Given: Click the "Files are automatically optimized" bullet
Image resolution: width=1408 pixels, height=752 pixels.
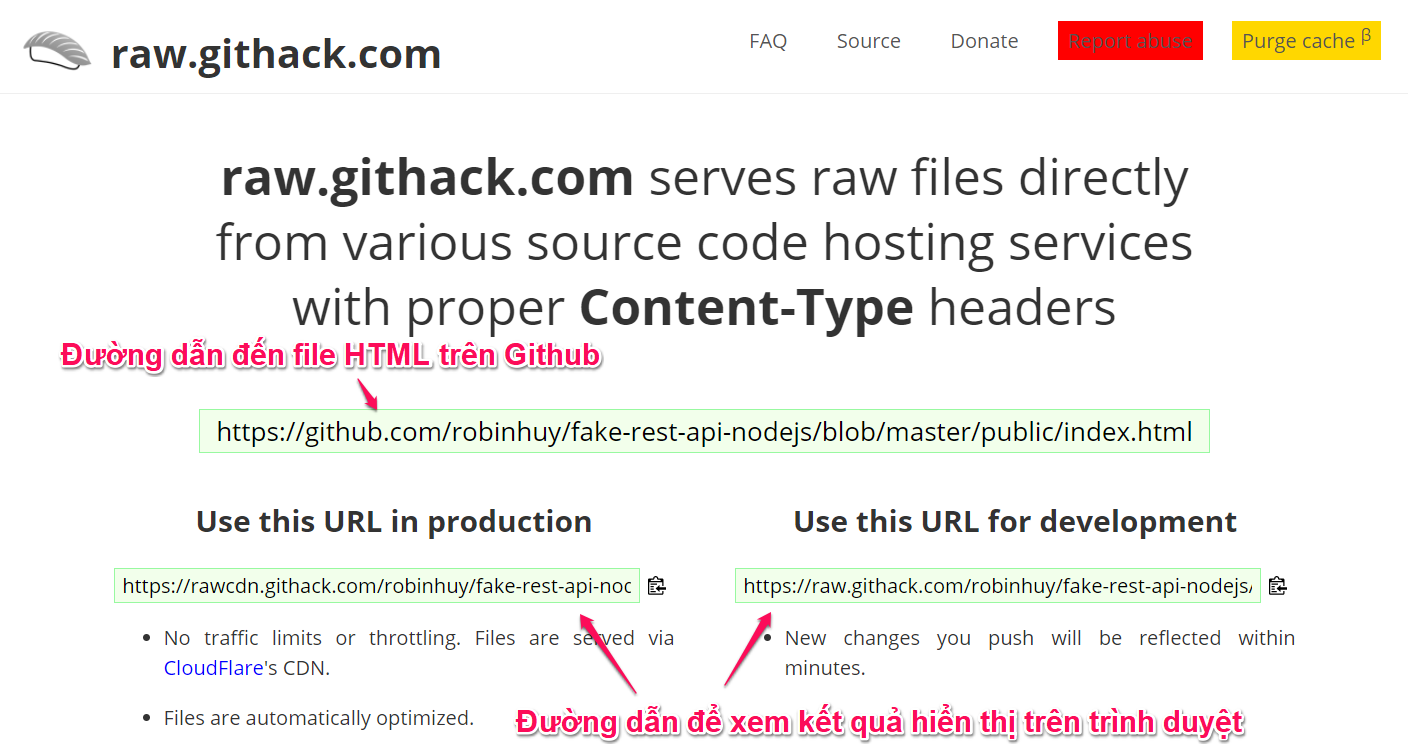Looking at the screenshot, I should [318, 718].
